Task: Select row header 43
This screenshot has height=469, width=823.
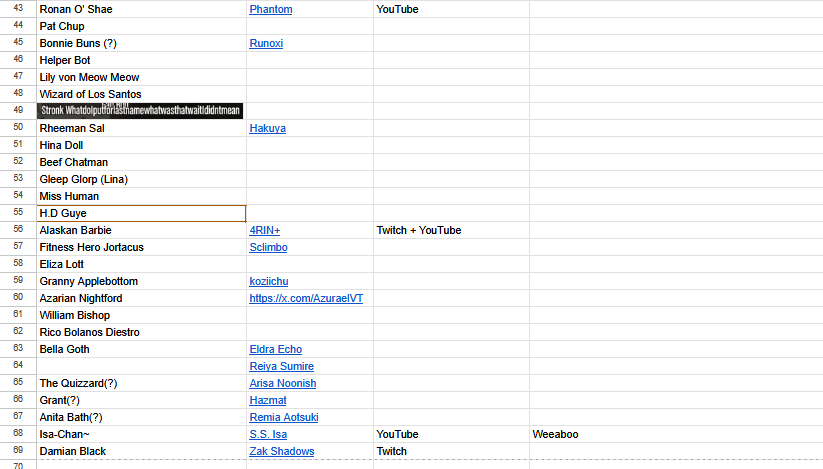Action: point(18,9)
